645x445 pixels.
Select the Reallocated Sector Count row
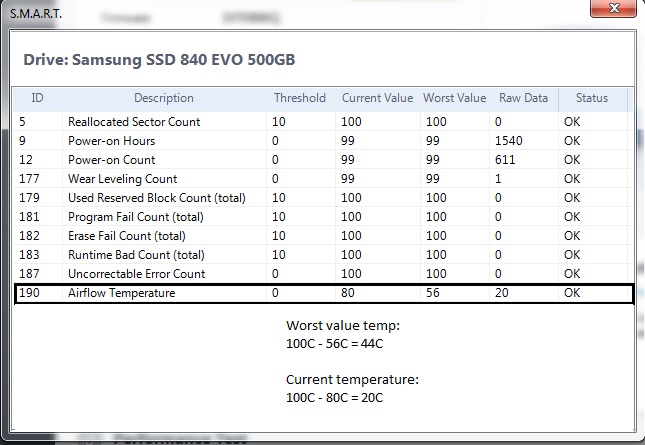pyautogui.click(x=322, y=122)
